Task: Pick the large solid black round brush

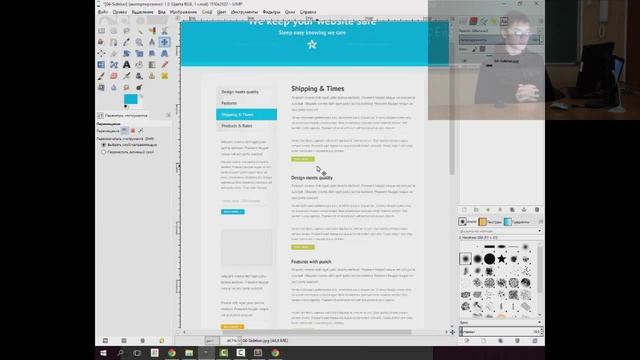Action: click(489, 258)
